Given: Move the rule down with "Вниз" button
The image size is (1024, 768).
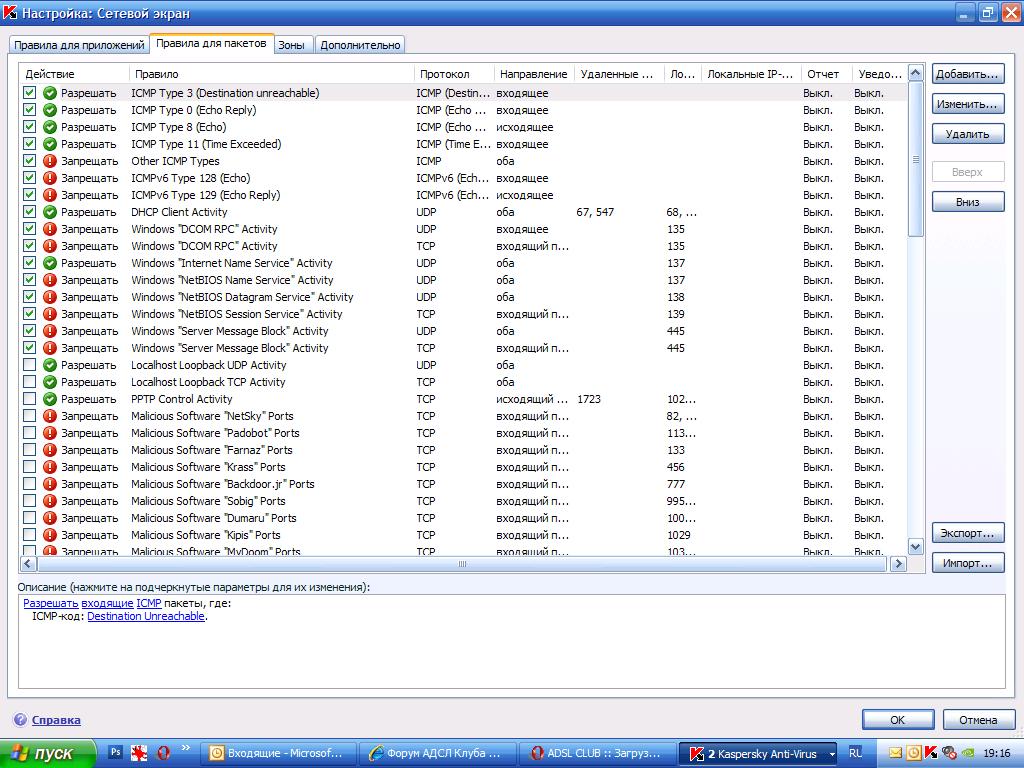Looking at the screenshot, I should (x=968, y=202).
